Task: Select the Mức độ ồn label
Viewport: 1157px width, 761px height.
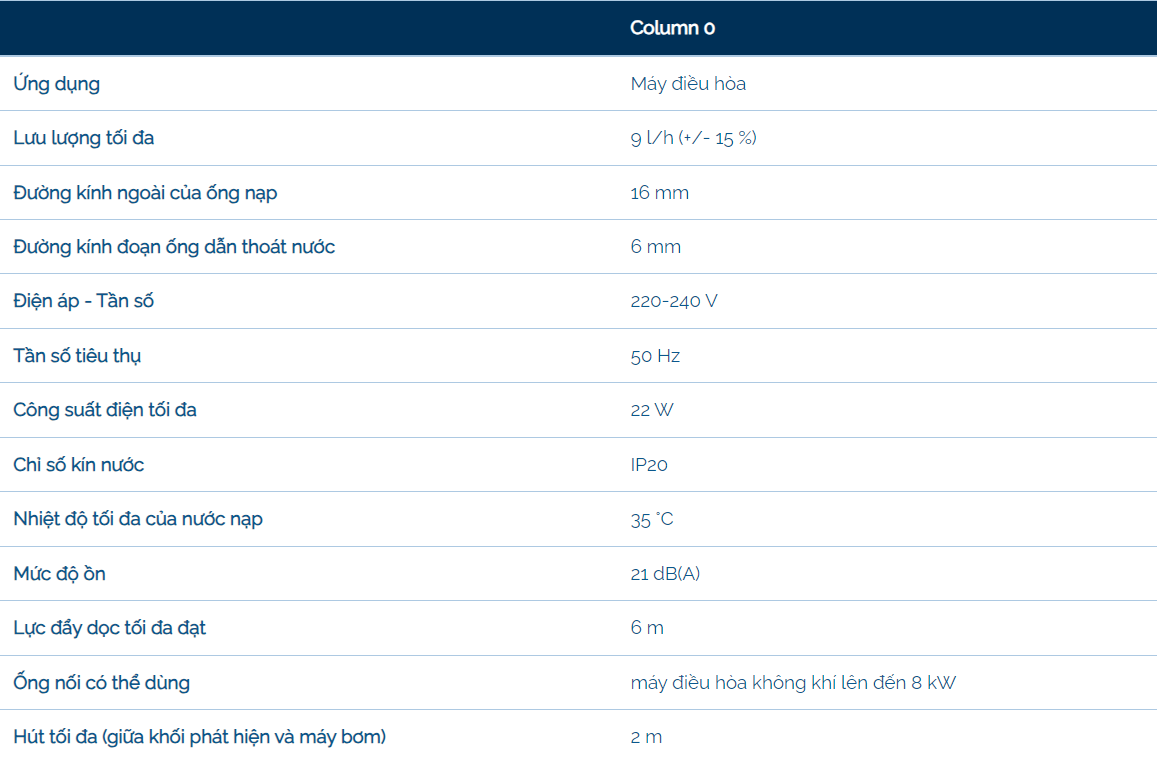Action: (59, 574)
